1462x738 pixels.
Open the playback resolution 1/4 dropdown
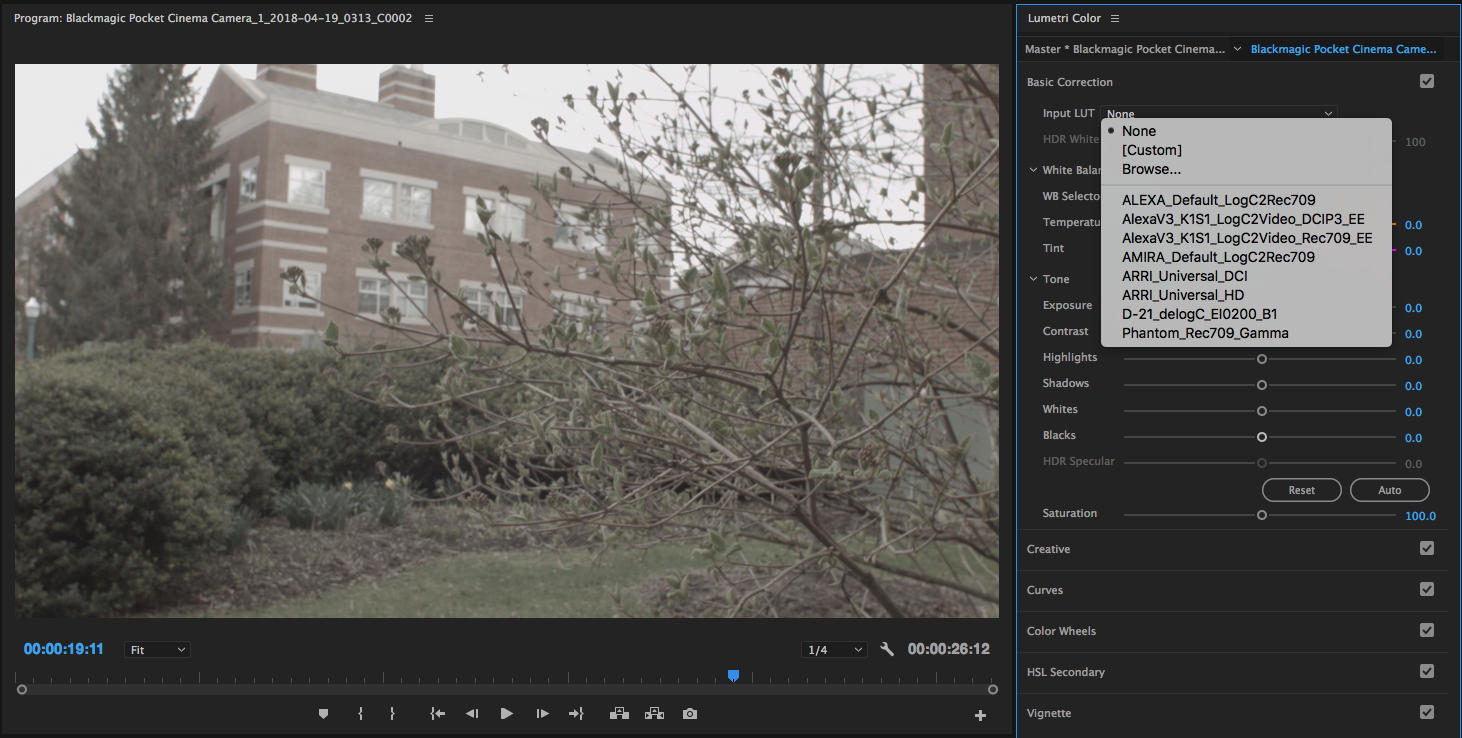click(x=834, y=648)
